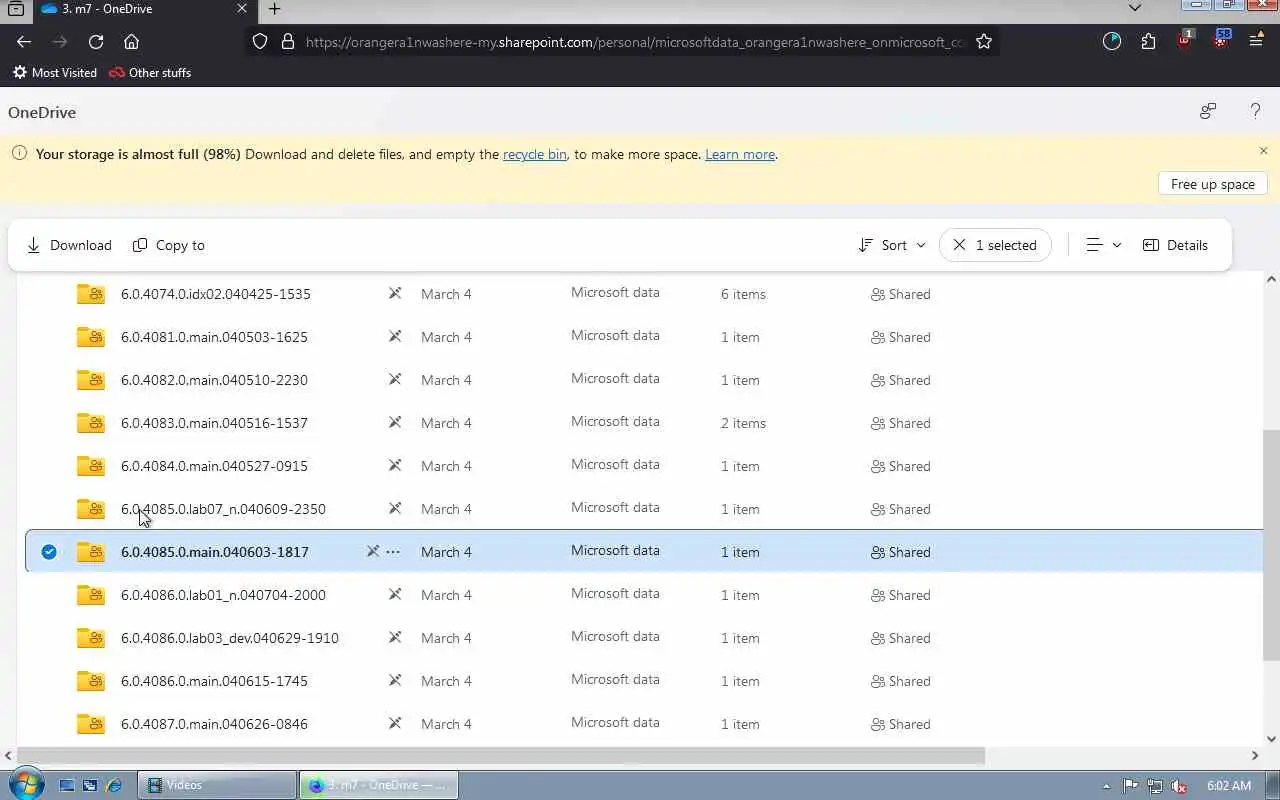Click Shared status of 6.0.4086.0.main.040615-1745
The image size is (1280, 800).
click(x=901, y=681)
